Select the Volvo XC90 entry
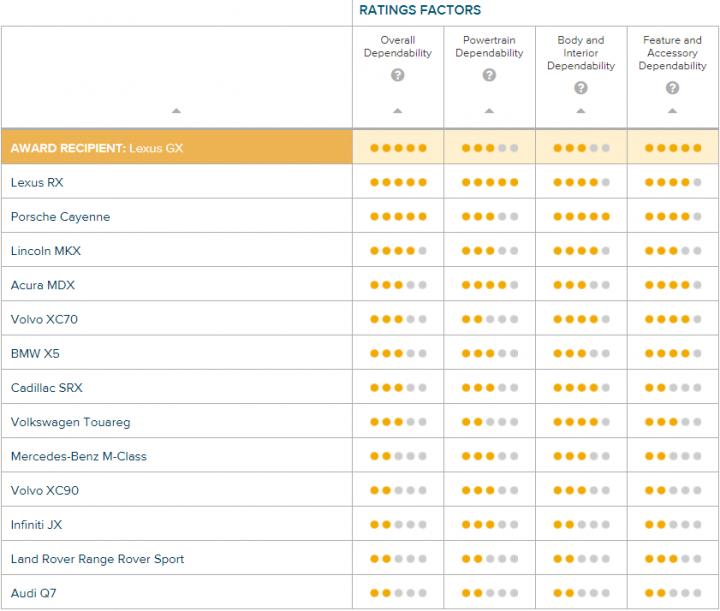The image size is (720, 611). coord(45,490)
